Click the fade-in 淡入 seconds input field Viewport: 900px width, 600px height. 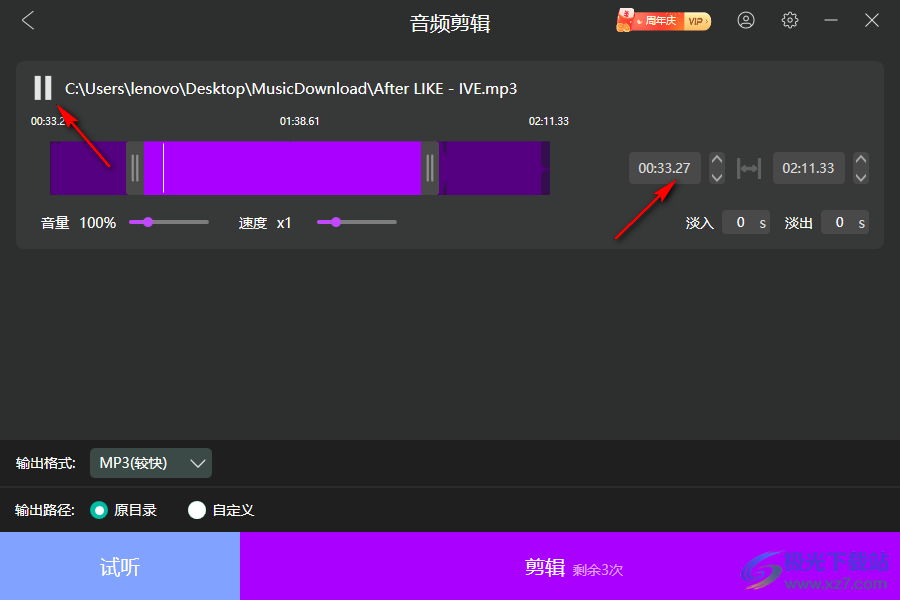[746, 222]
